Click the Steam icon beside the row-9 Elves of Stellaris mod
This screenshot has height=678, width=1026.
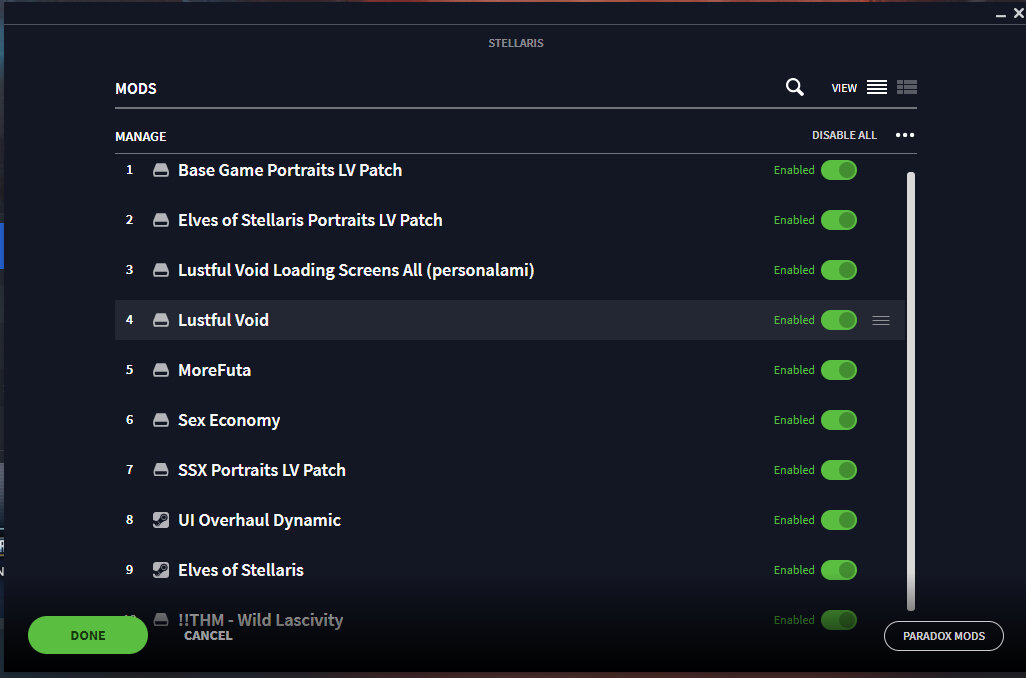coord(161,570)
